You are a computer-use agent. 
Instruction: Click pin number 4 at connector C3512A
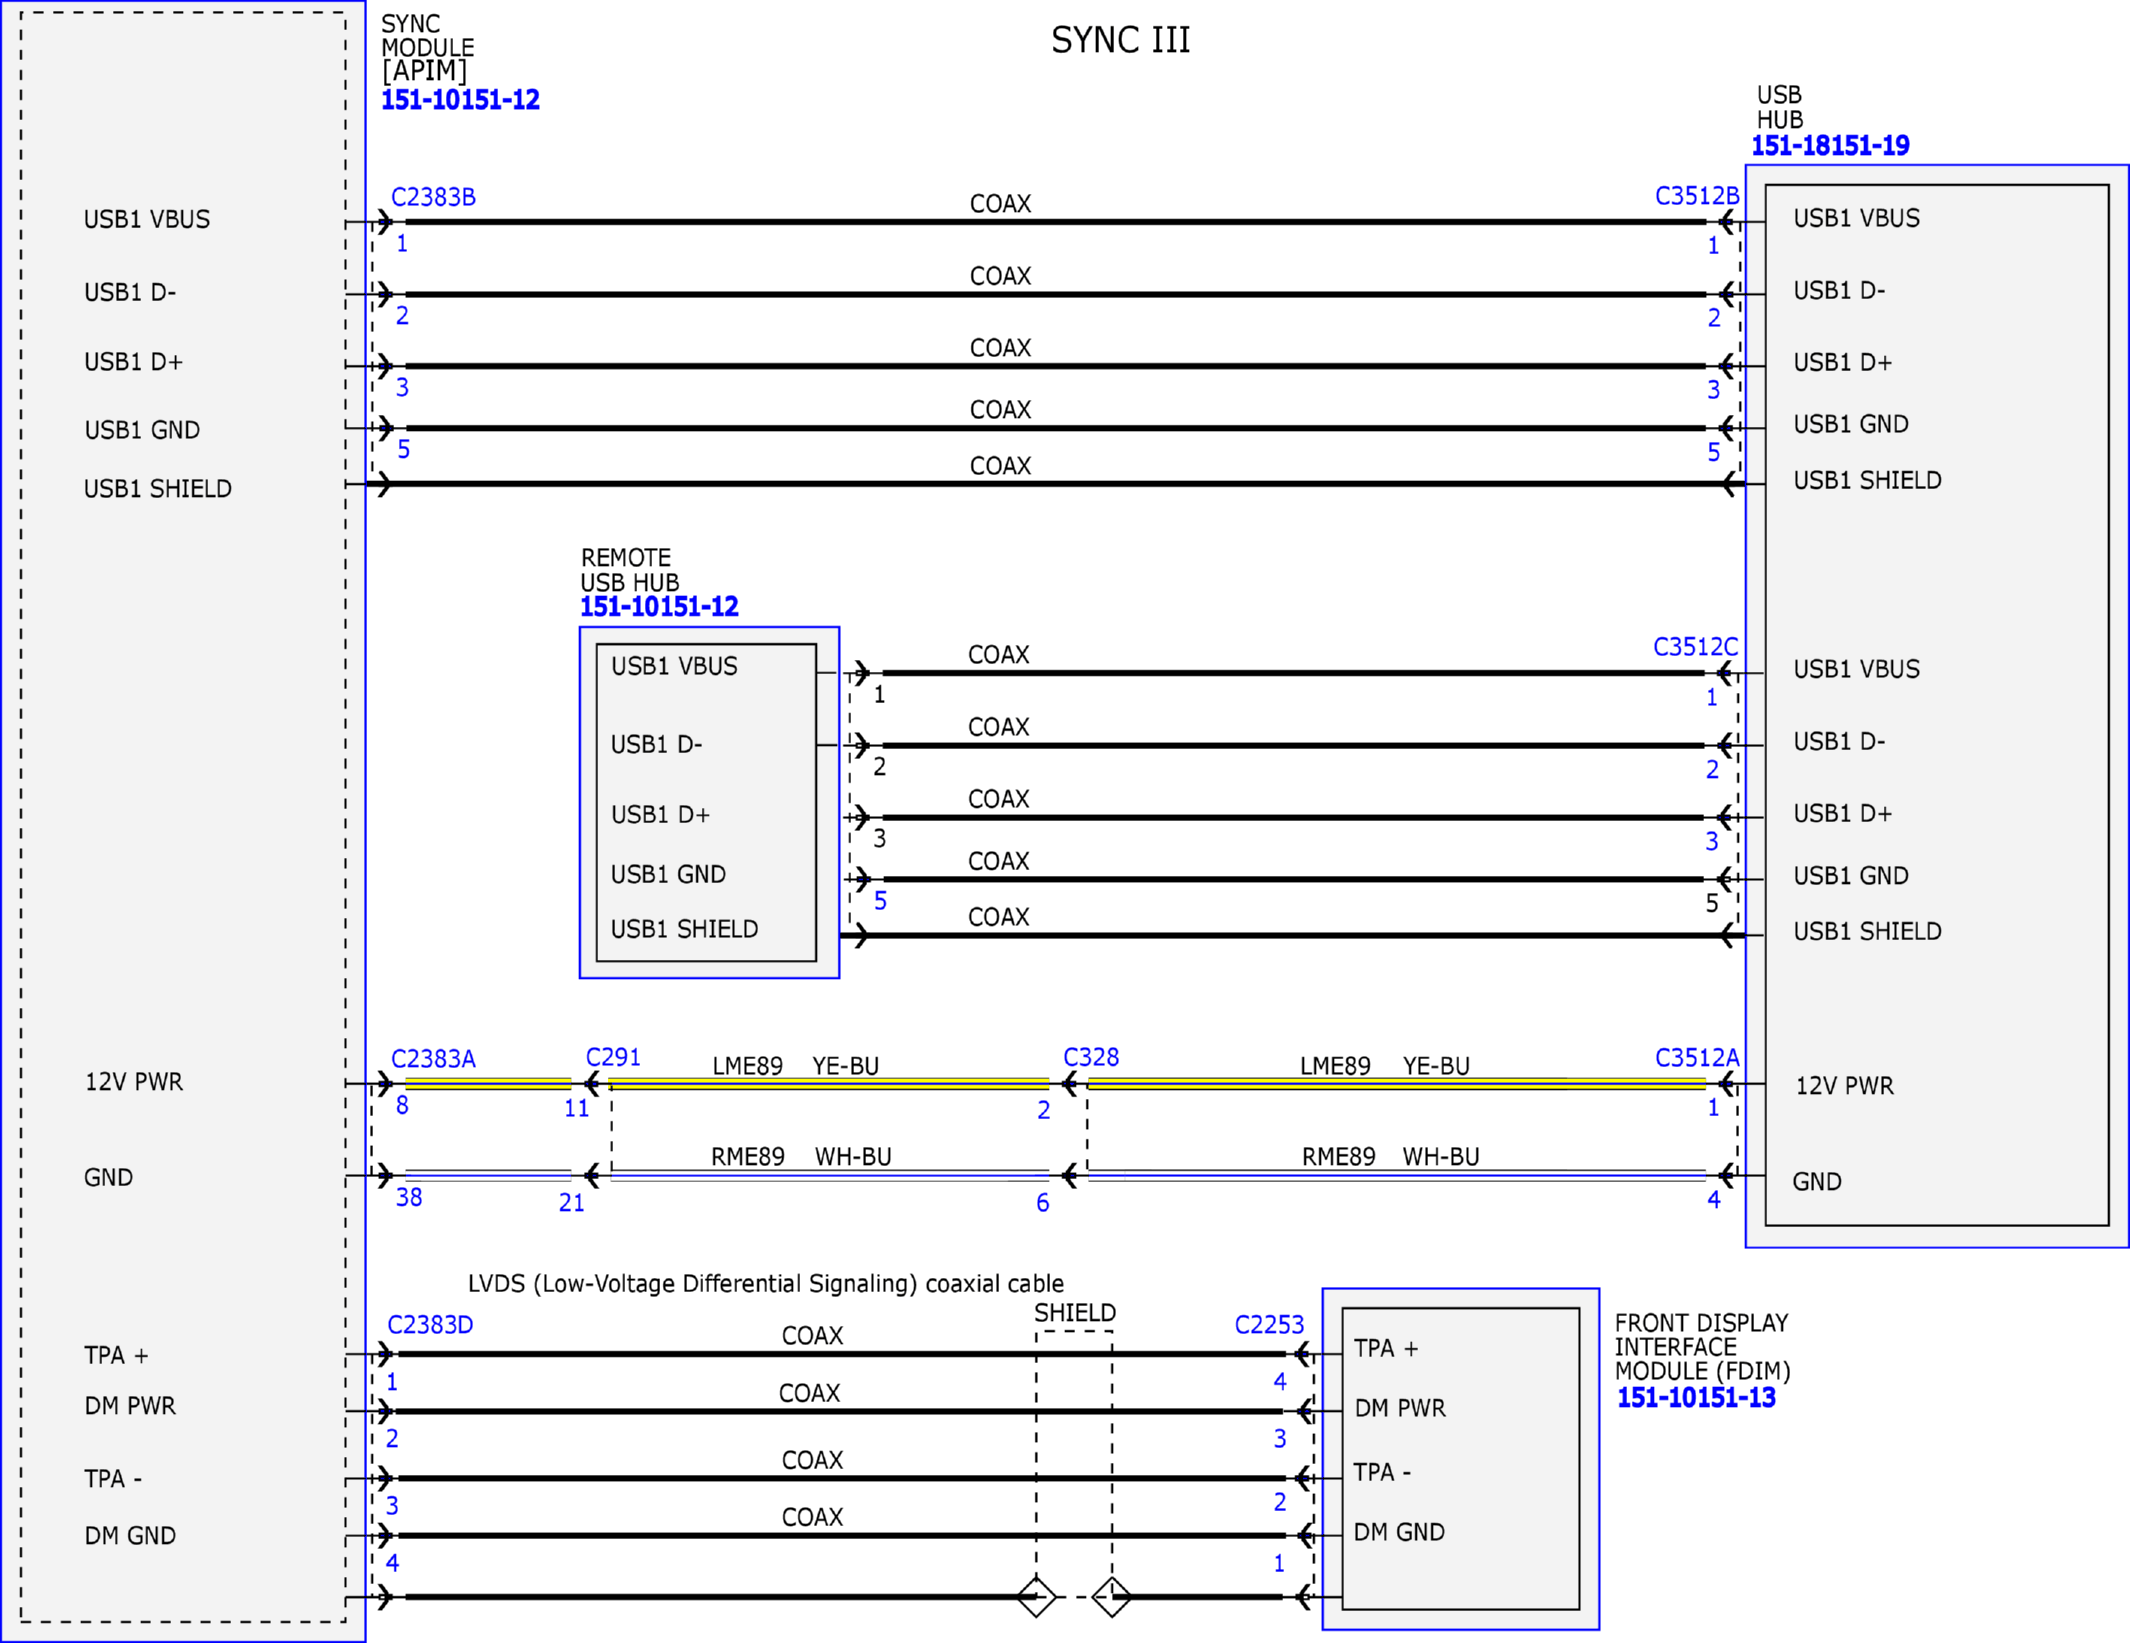point(1714,1200)
